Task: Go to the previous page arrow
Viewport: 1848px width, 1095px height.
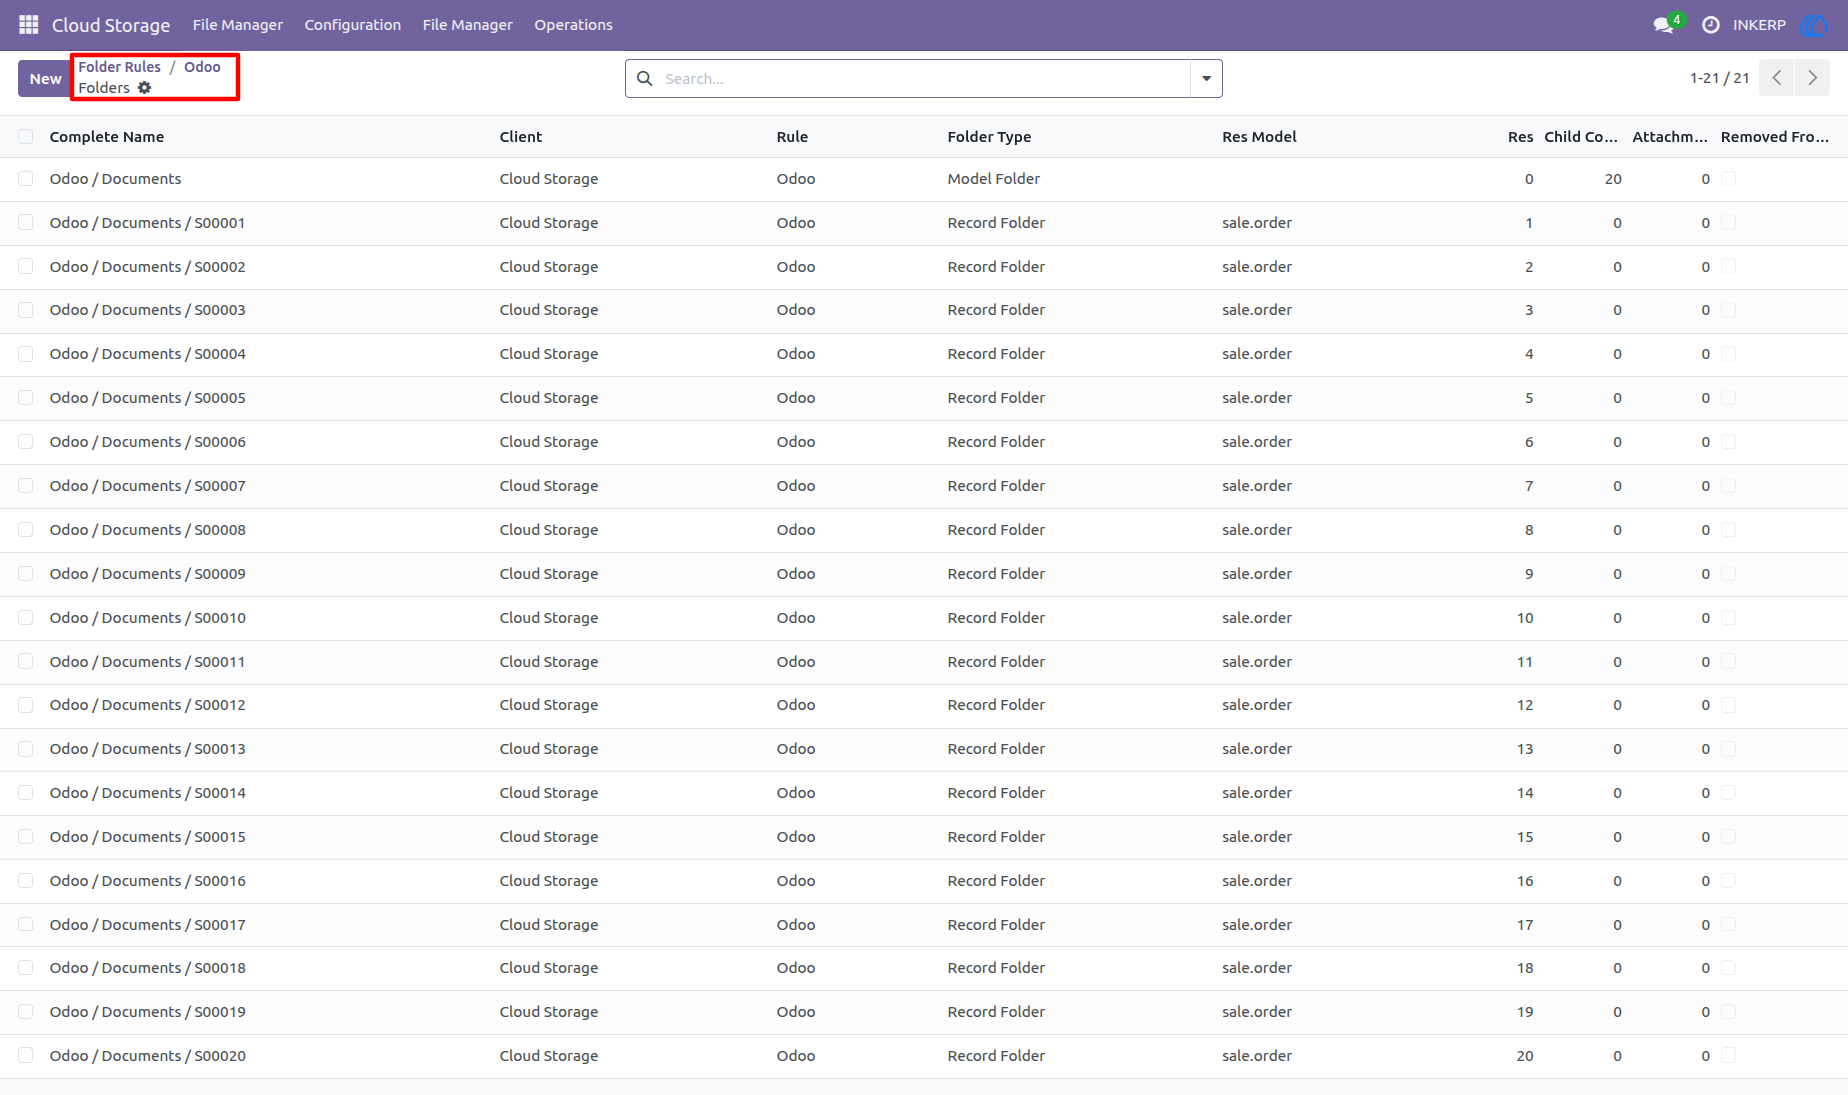Action: (1777, 78)
